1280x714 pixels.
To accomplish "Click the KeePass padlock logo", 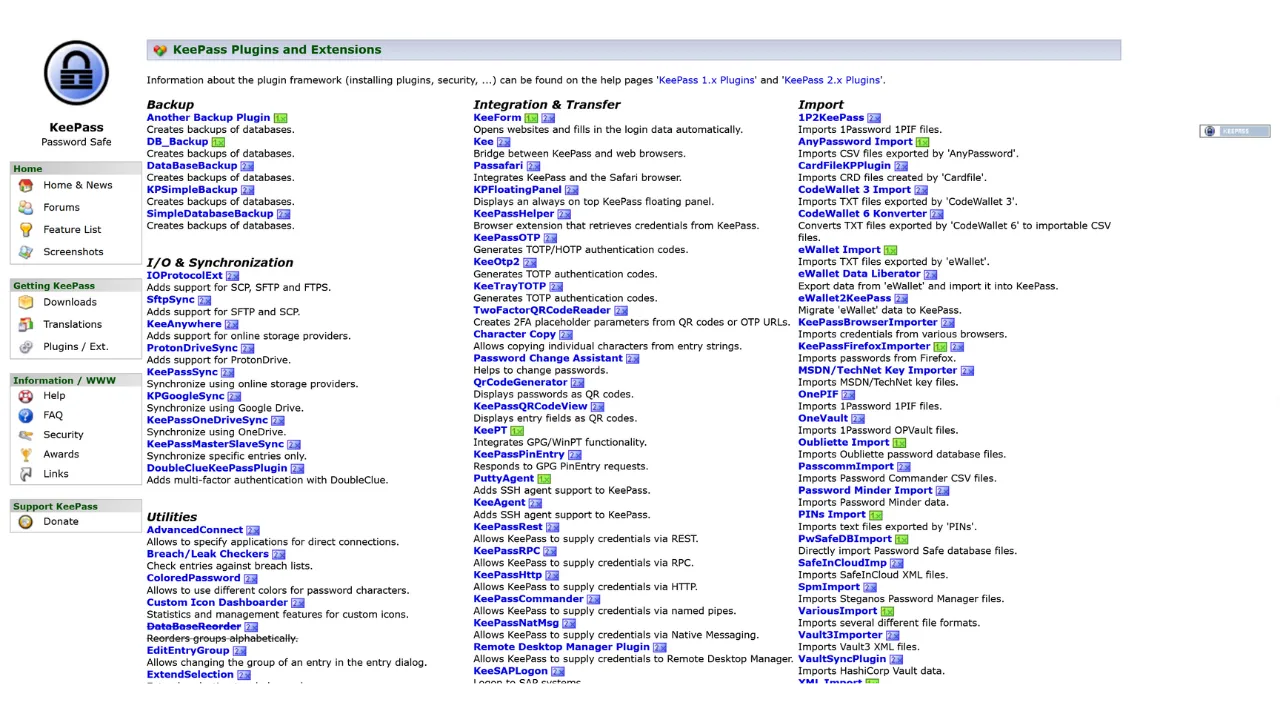I will click(76, 73).
